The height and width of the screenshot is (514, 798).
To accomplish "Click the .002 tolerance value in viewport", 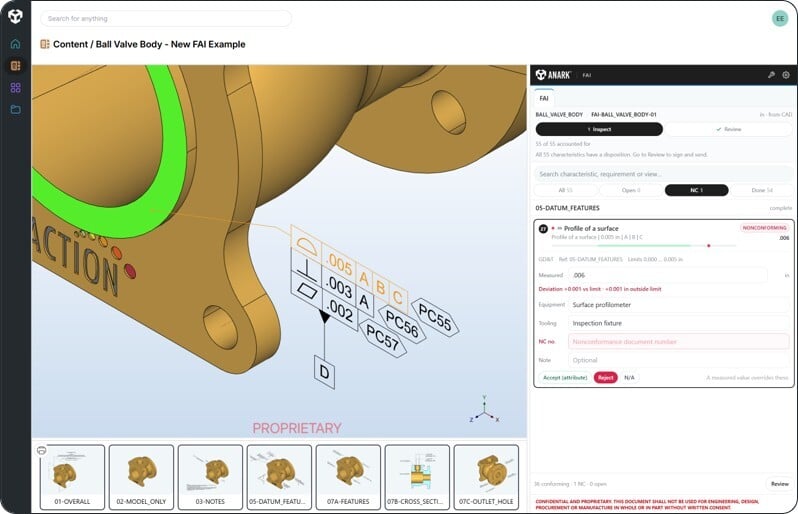I will pos(340,310).
